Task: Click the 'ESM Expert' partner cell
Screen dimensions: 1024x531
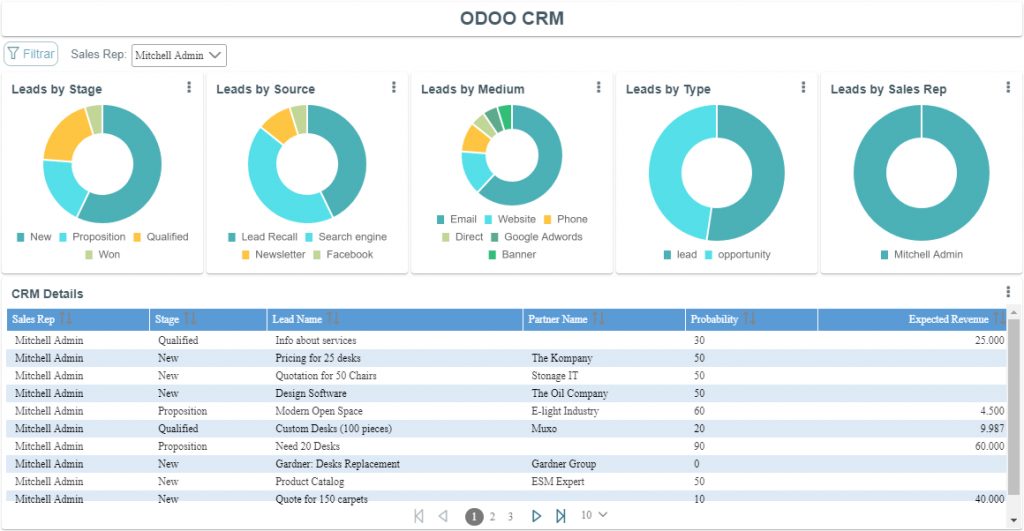Action: (558, 481)
